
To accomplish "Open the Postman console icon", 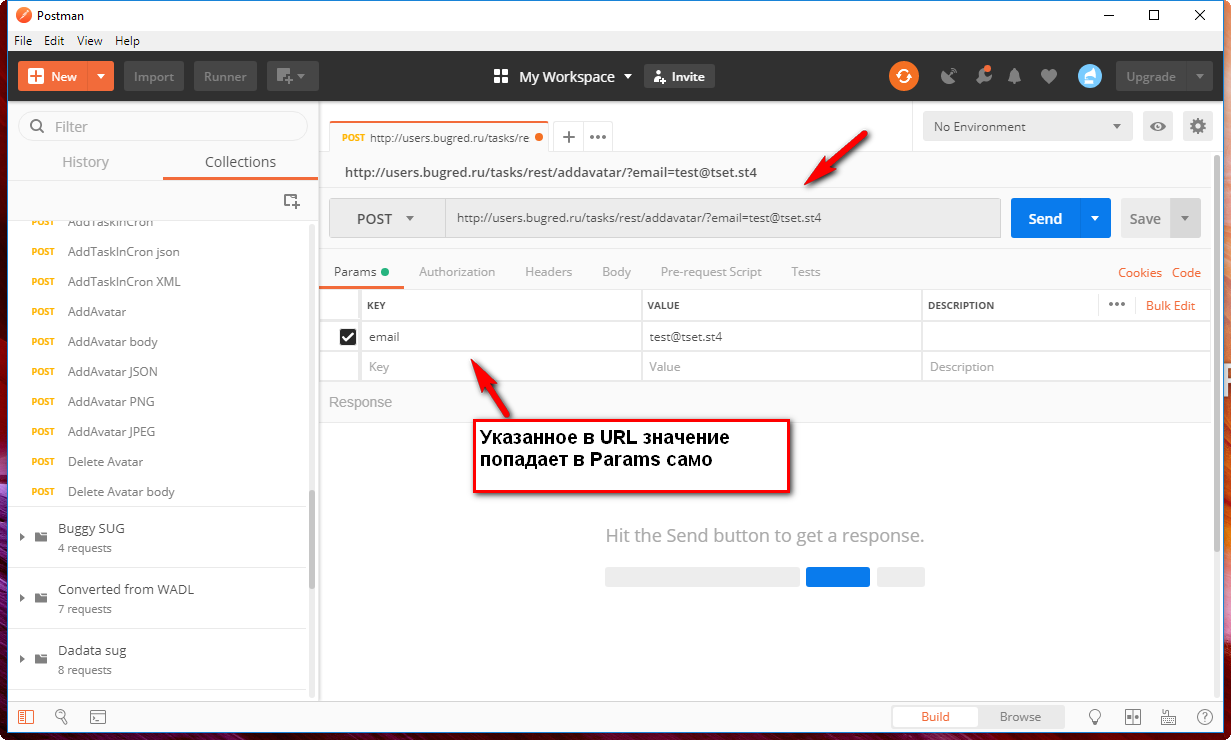I will (98, 716).
